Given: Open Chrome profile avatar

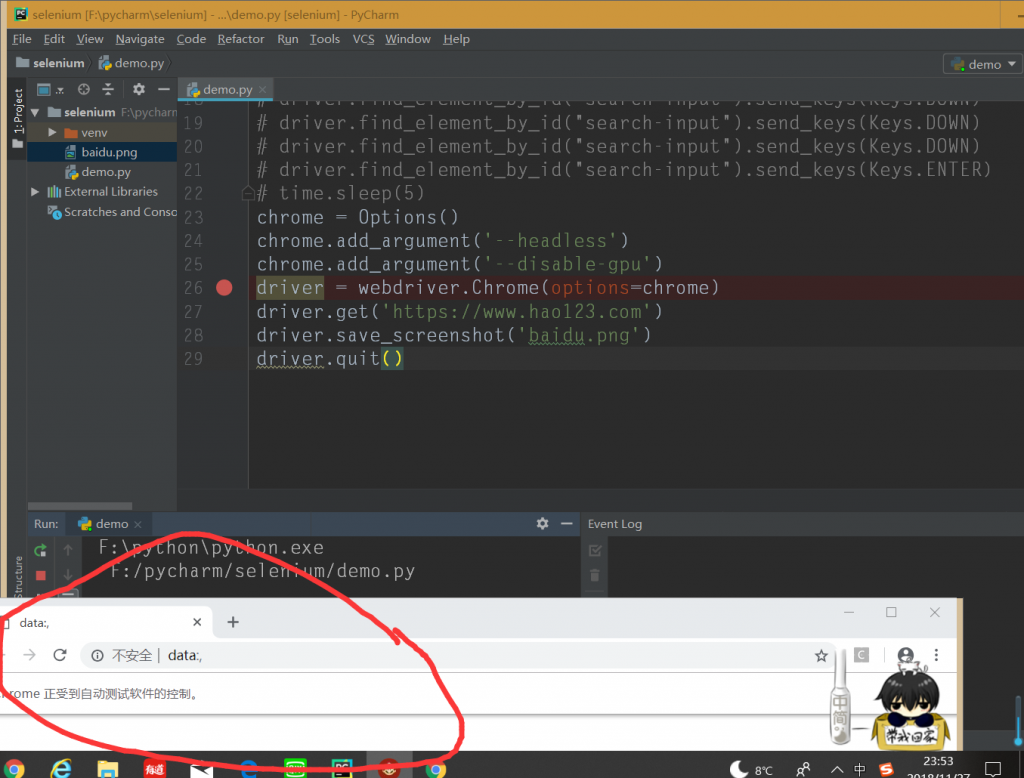Looking at the screenshot, I should [x=906, y=655].
